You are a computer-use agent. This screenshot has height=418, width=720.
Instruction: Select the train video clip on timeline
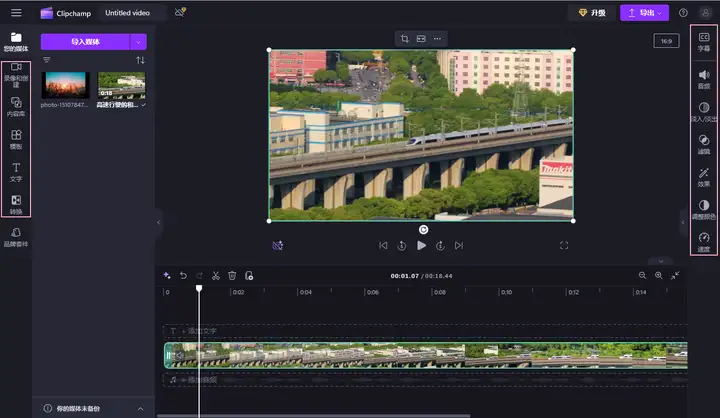pos(426,355)
